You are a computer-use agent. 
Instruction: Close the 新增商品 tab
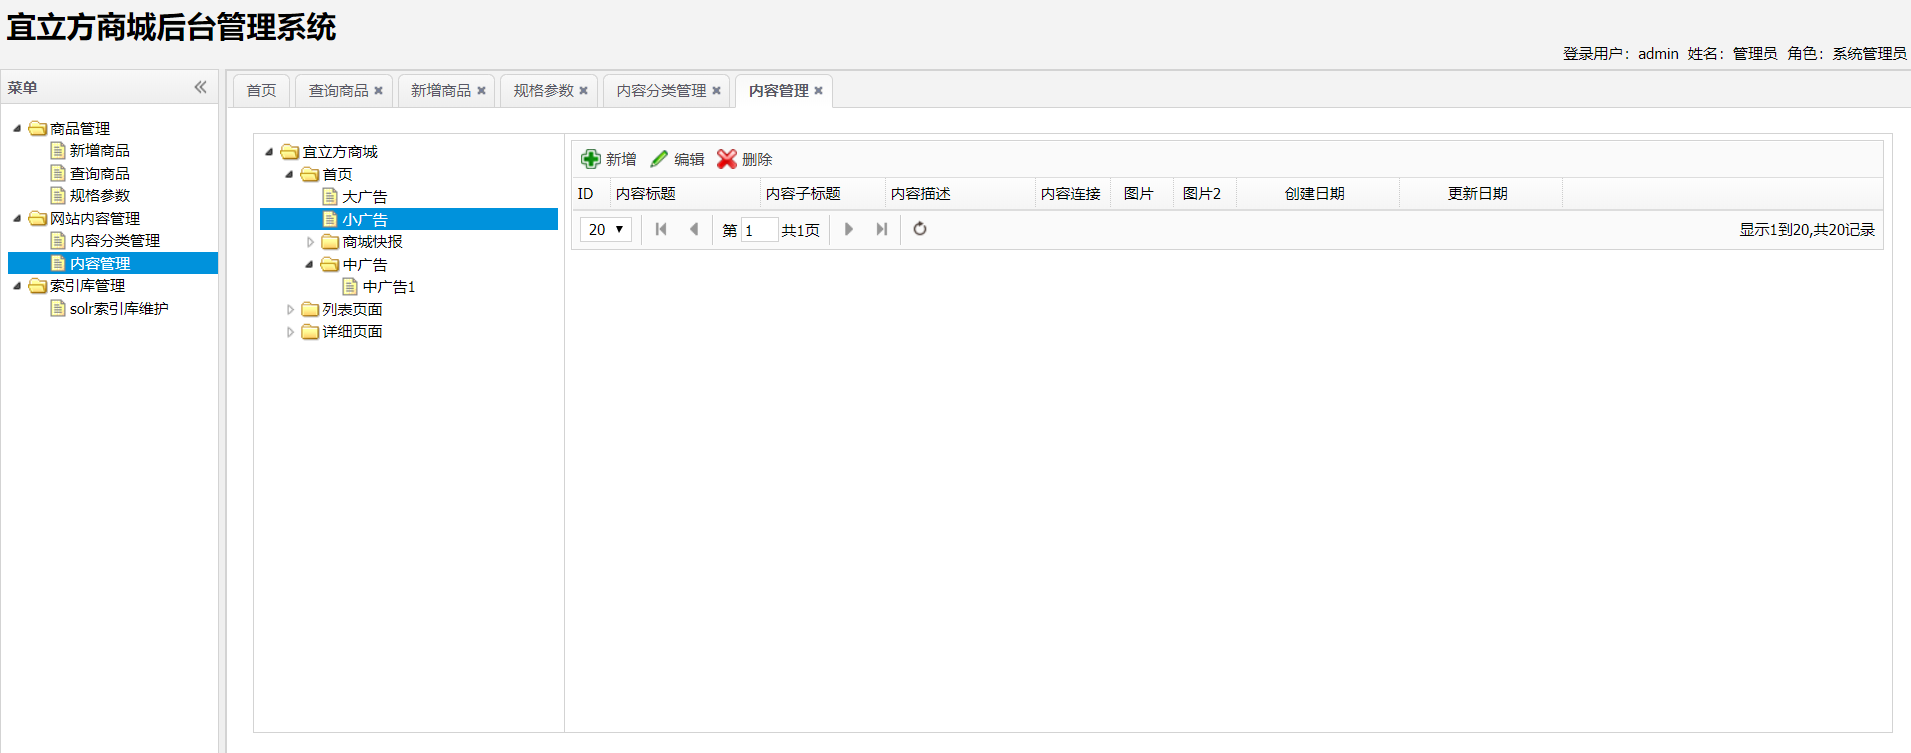[481, 91]
